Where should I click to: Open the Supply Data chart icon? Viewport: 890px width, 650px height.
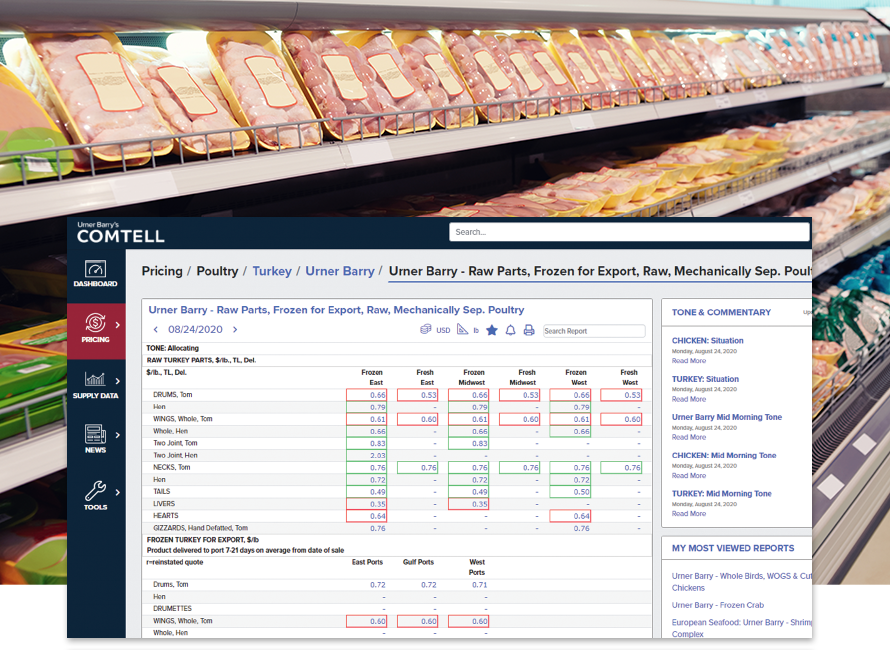tap(95, 381)
